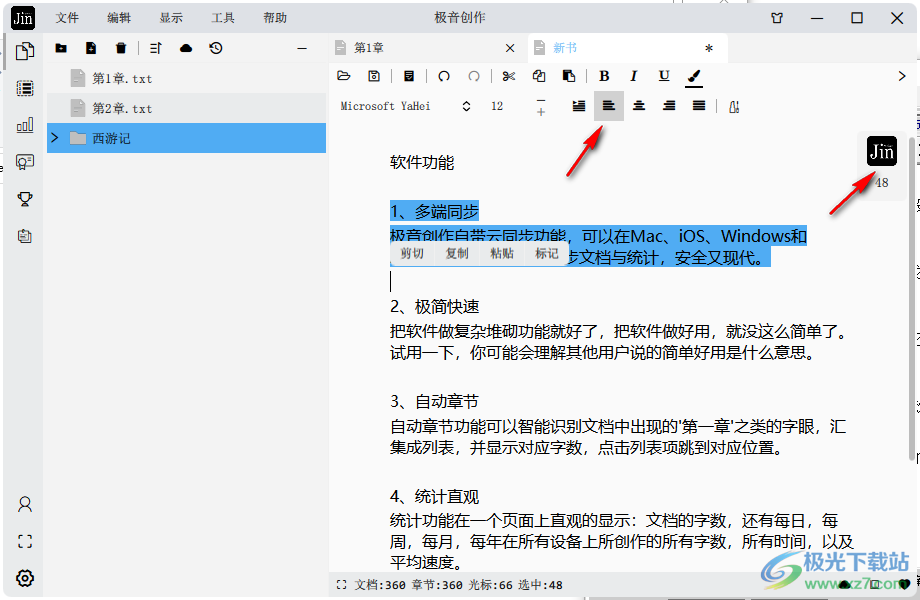
Task: Delete selected item with trash icon
Action: tap(121, 48)
